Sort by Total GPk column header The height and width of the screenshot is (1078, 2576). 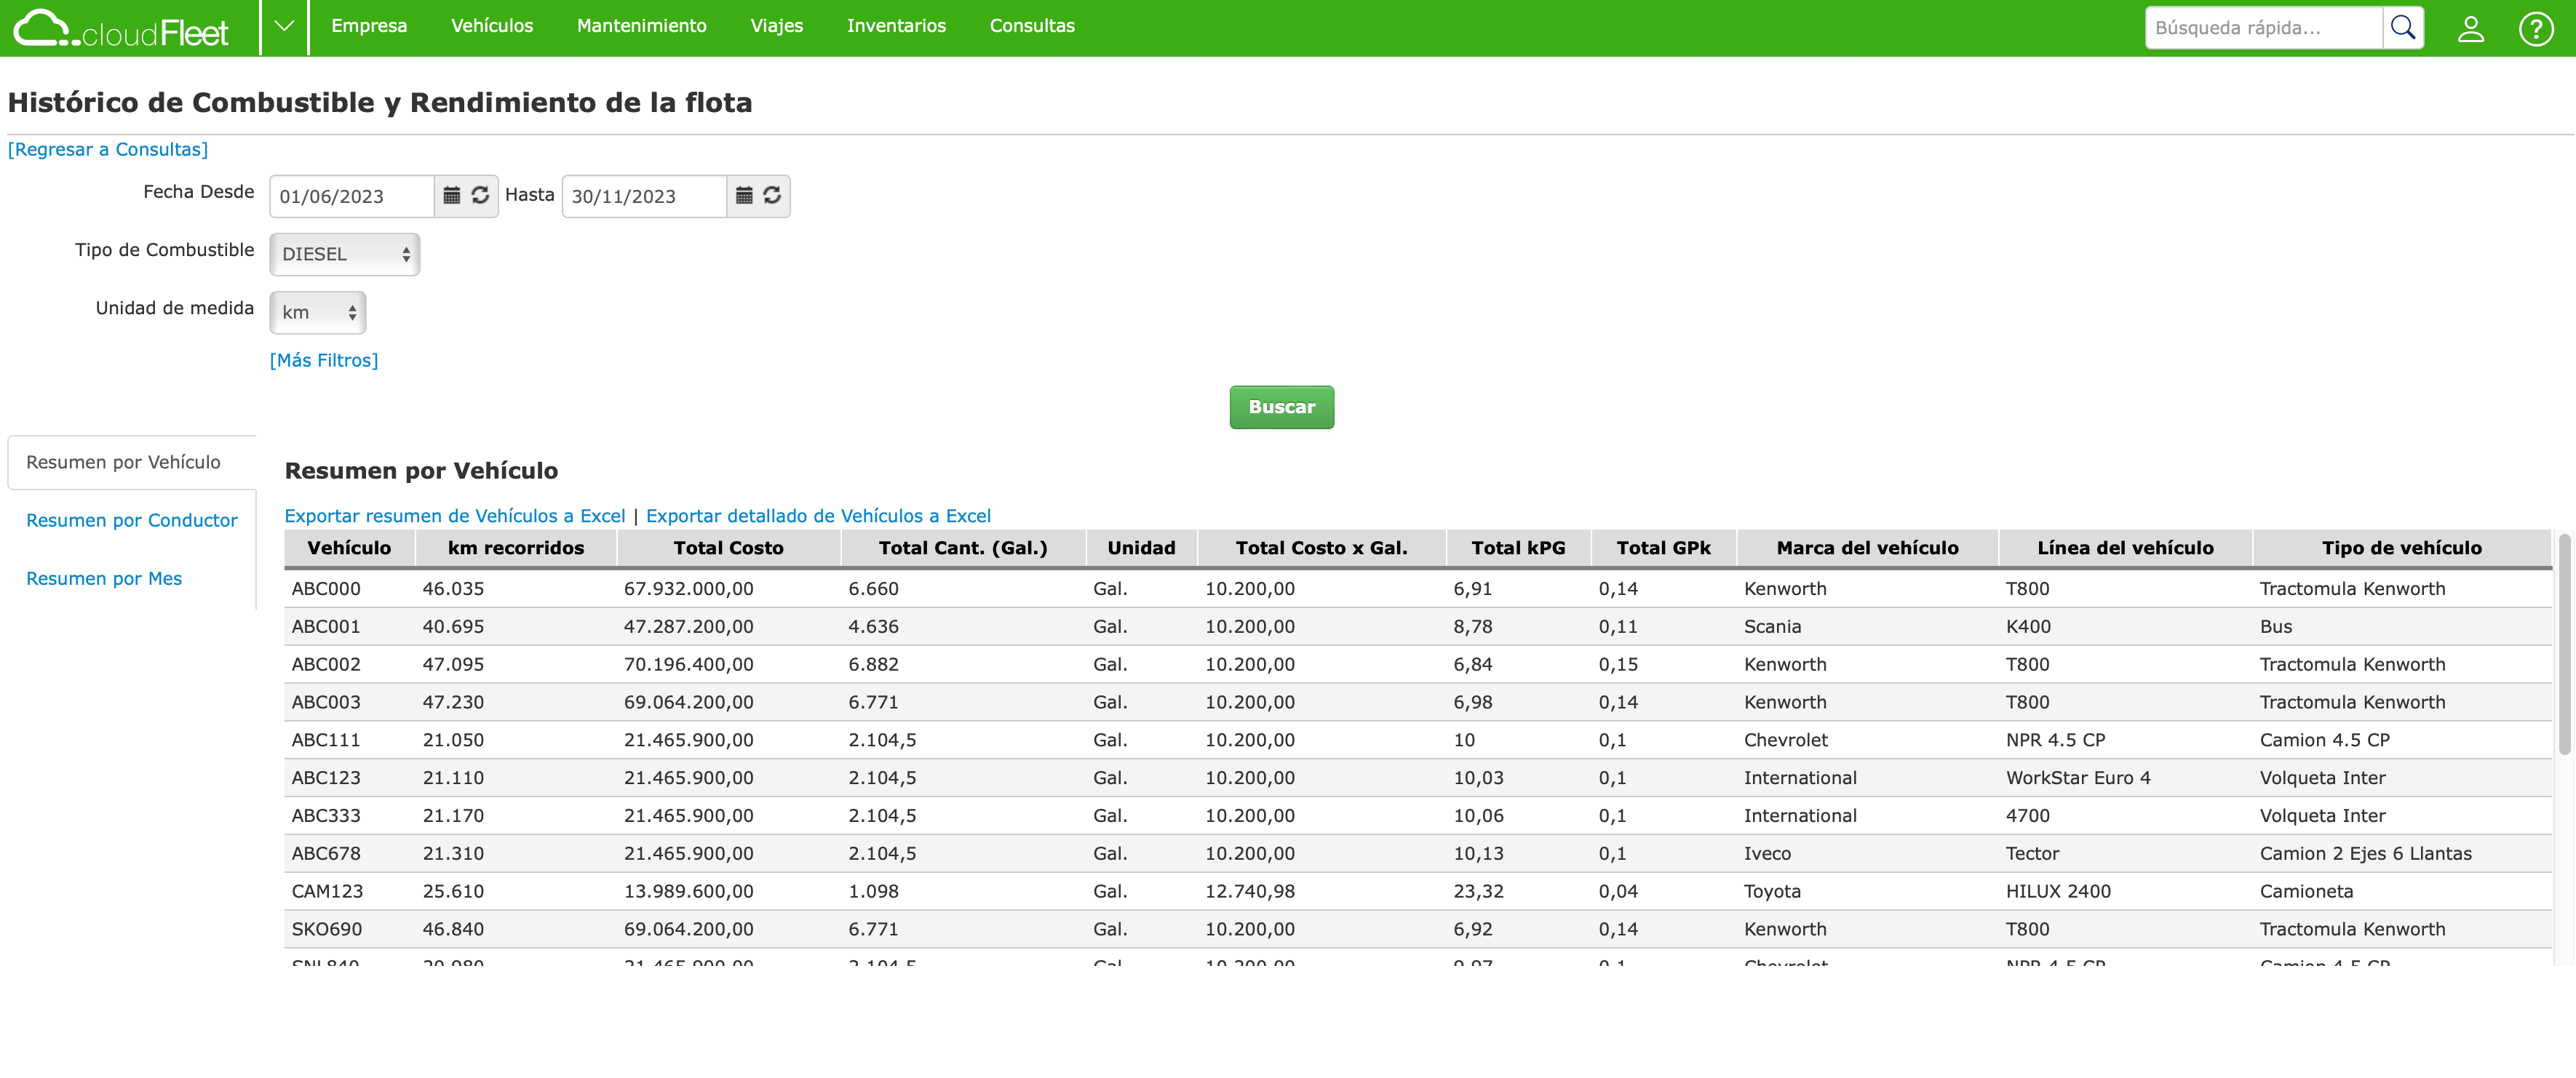coord(1664,548)
